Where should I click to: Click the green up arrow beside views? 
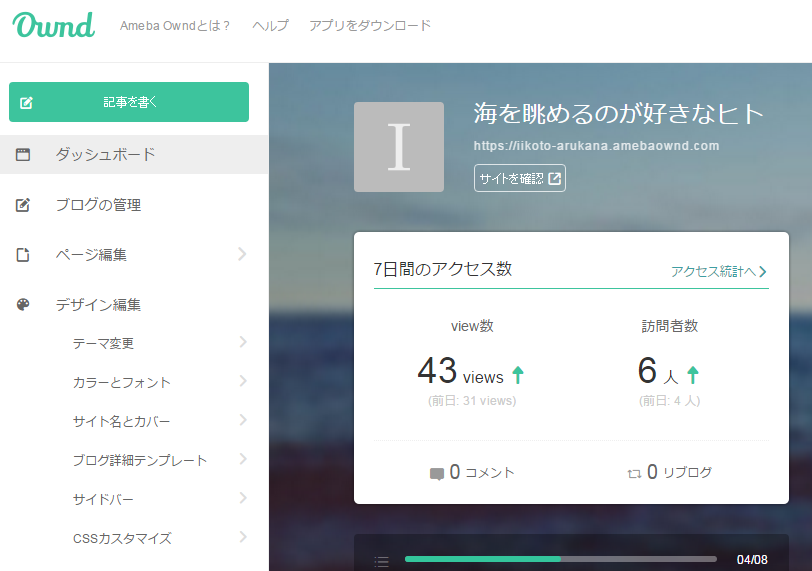tap(518, 375)
